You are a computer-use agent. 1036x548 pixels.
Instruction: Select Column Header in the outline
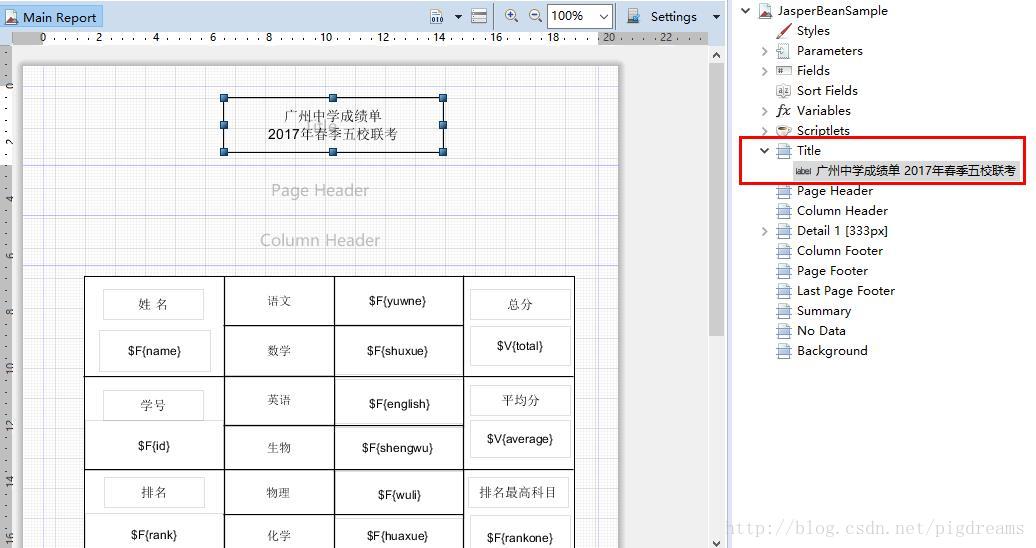(842, 211)
